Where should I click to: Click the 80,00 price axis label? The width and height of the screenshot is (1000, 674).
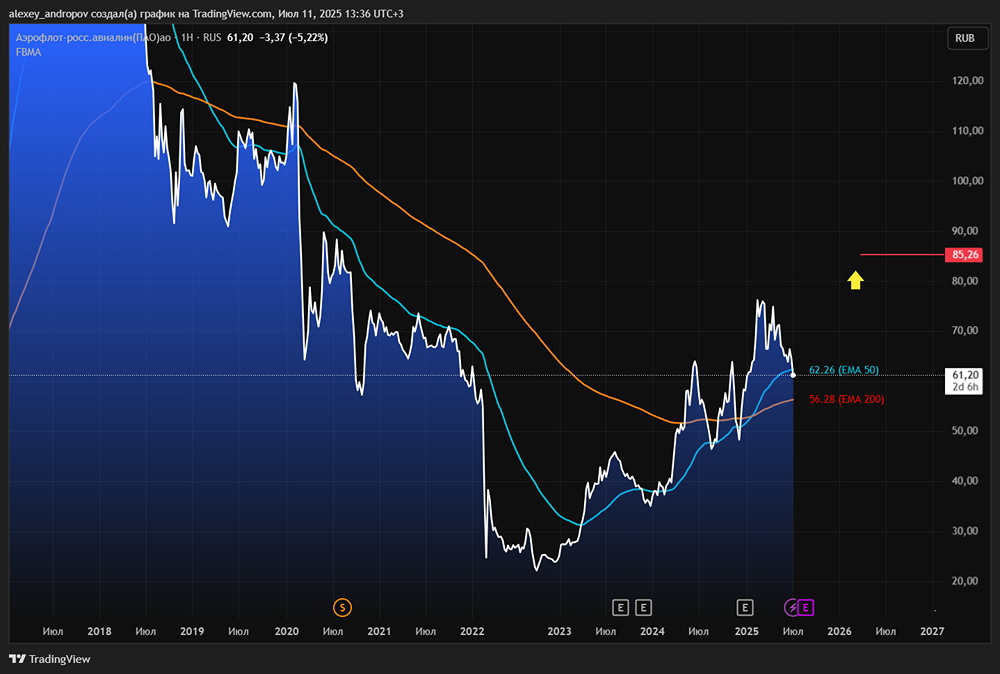[x=965, y=281]
